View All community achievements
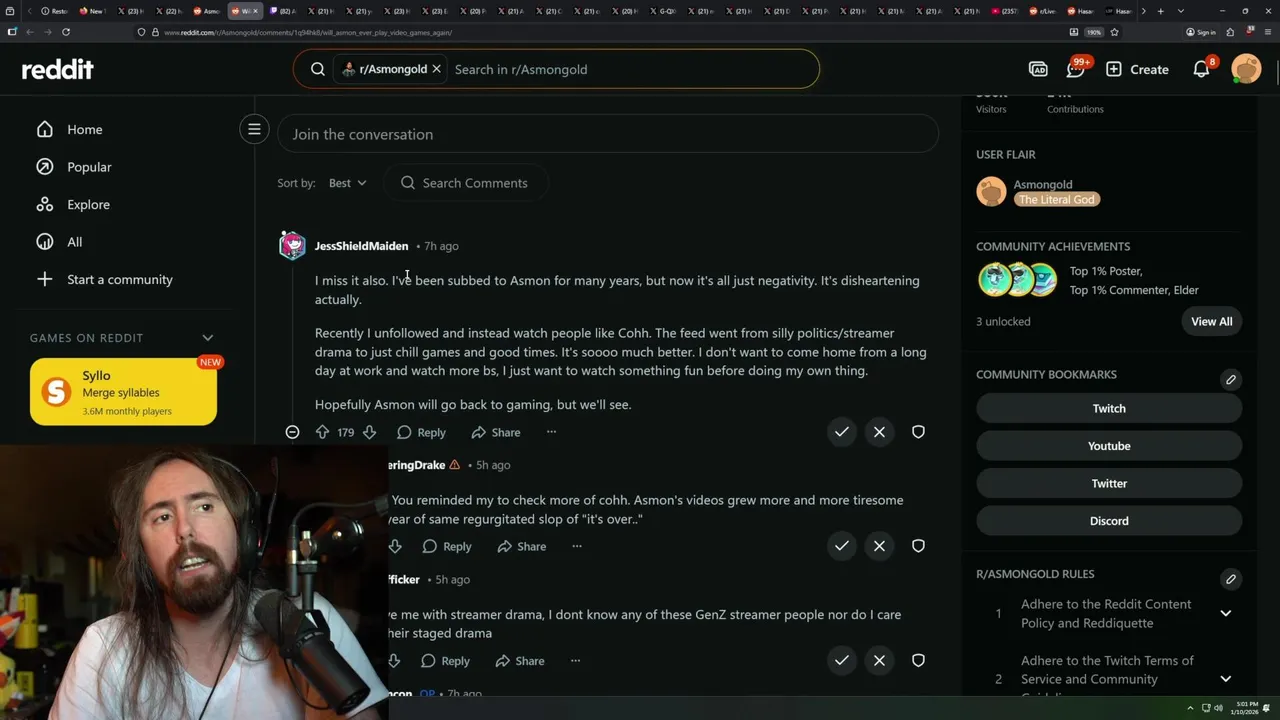1280x720 pixels. (1211, 321)
